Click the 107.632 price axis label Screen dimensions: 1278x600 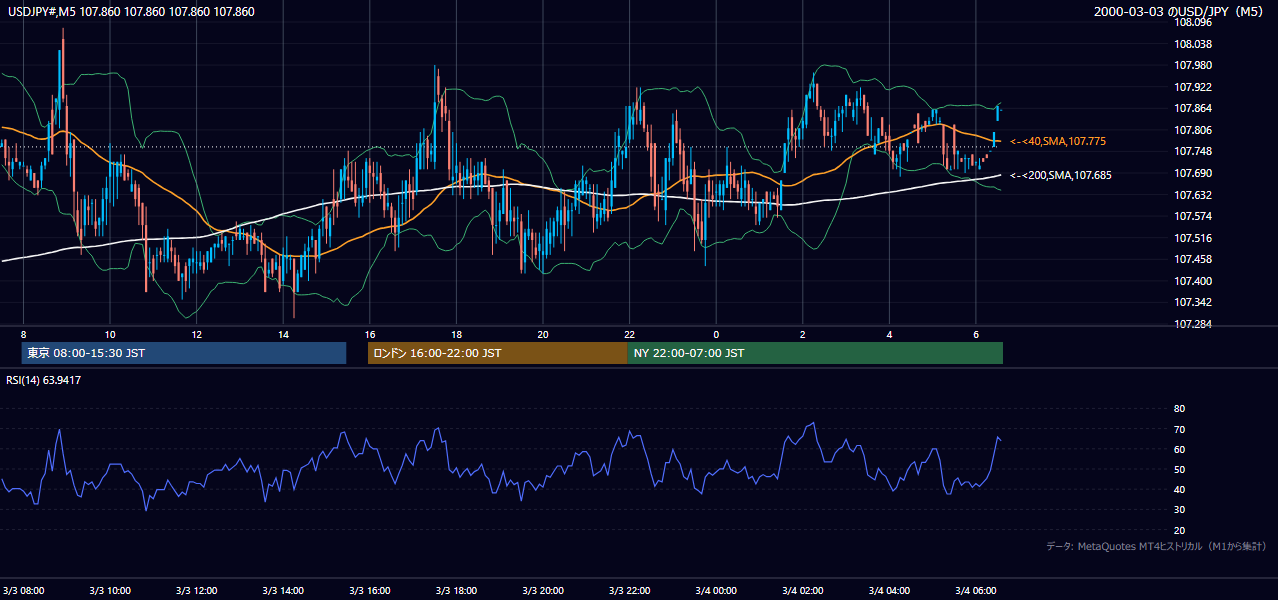1193,195
